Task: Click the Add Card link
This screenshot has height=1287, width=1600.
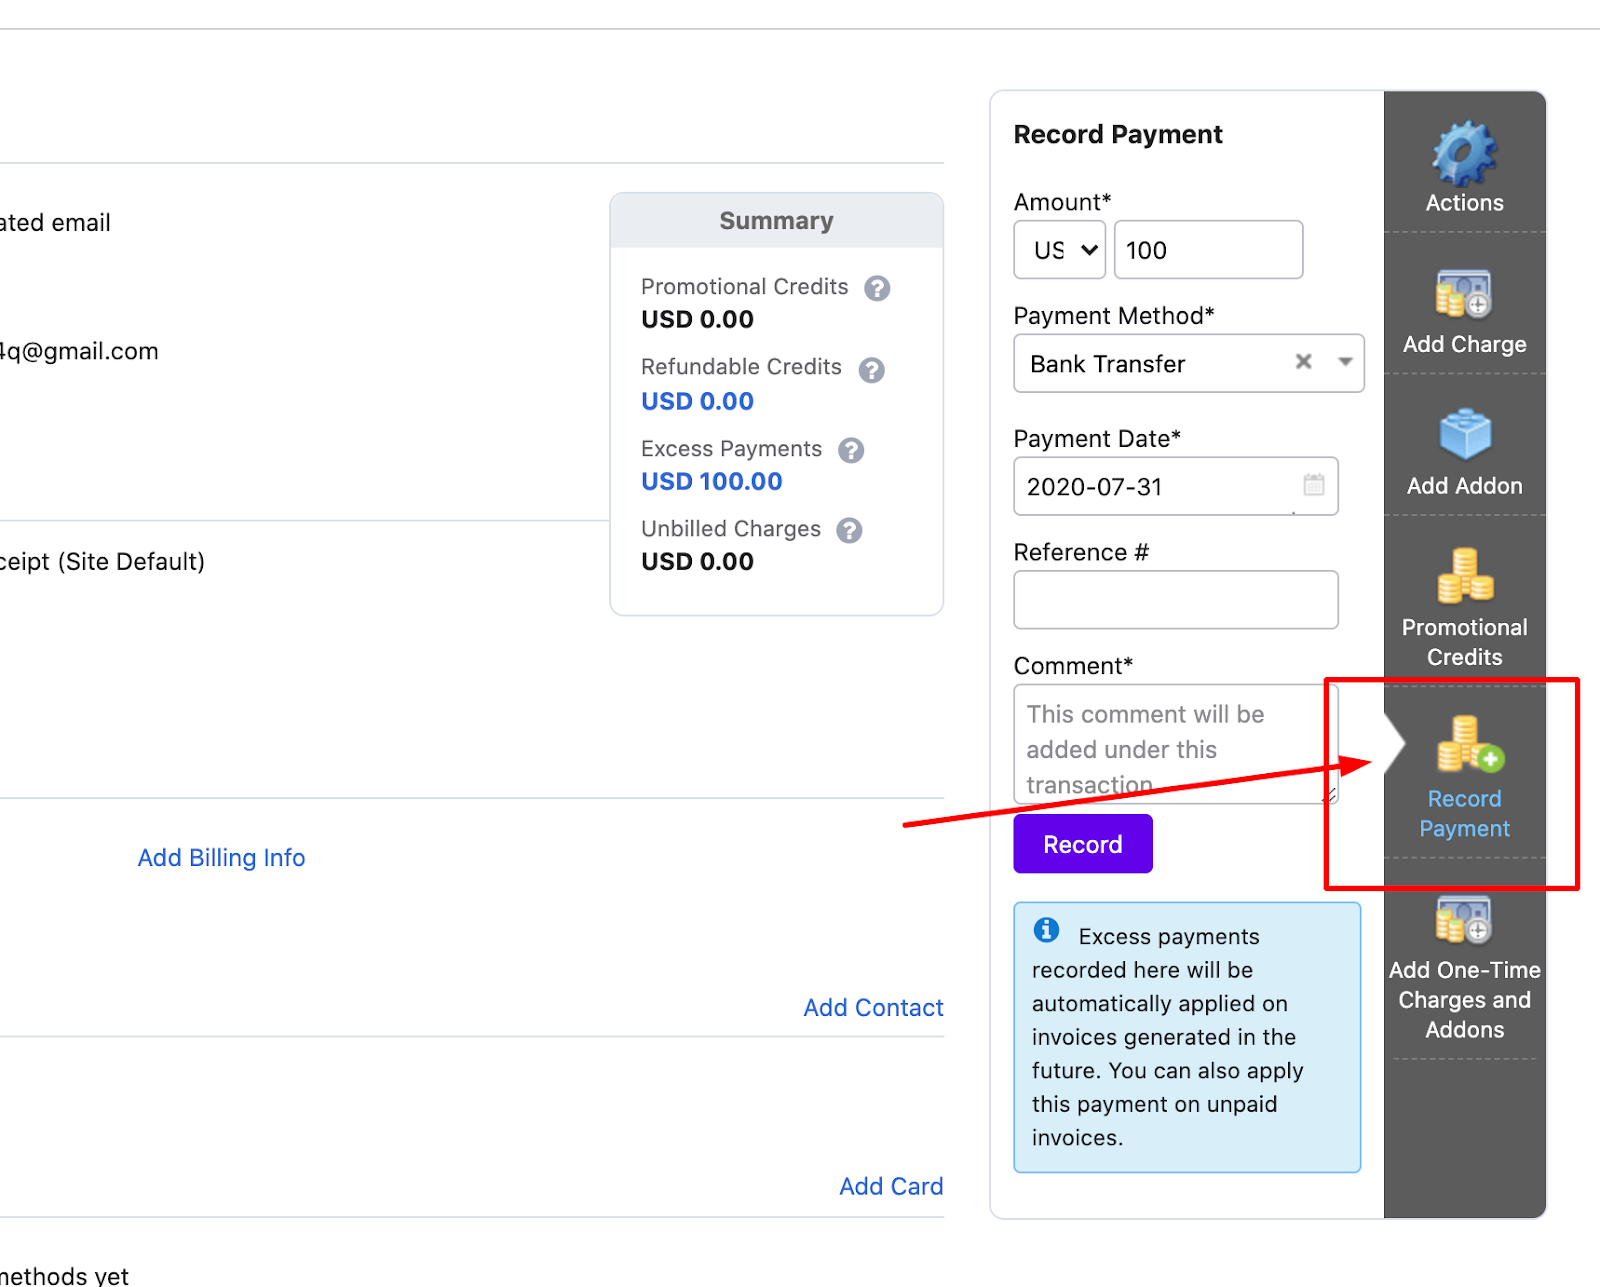Action: [x=890, y=1186]
